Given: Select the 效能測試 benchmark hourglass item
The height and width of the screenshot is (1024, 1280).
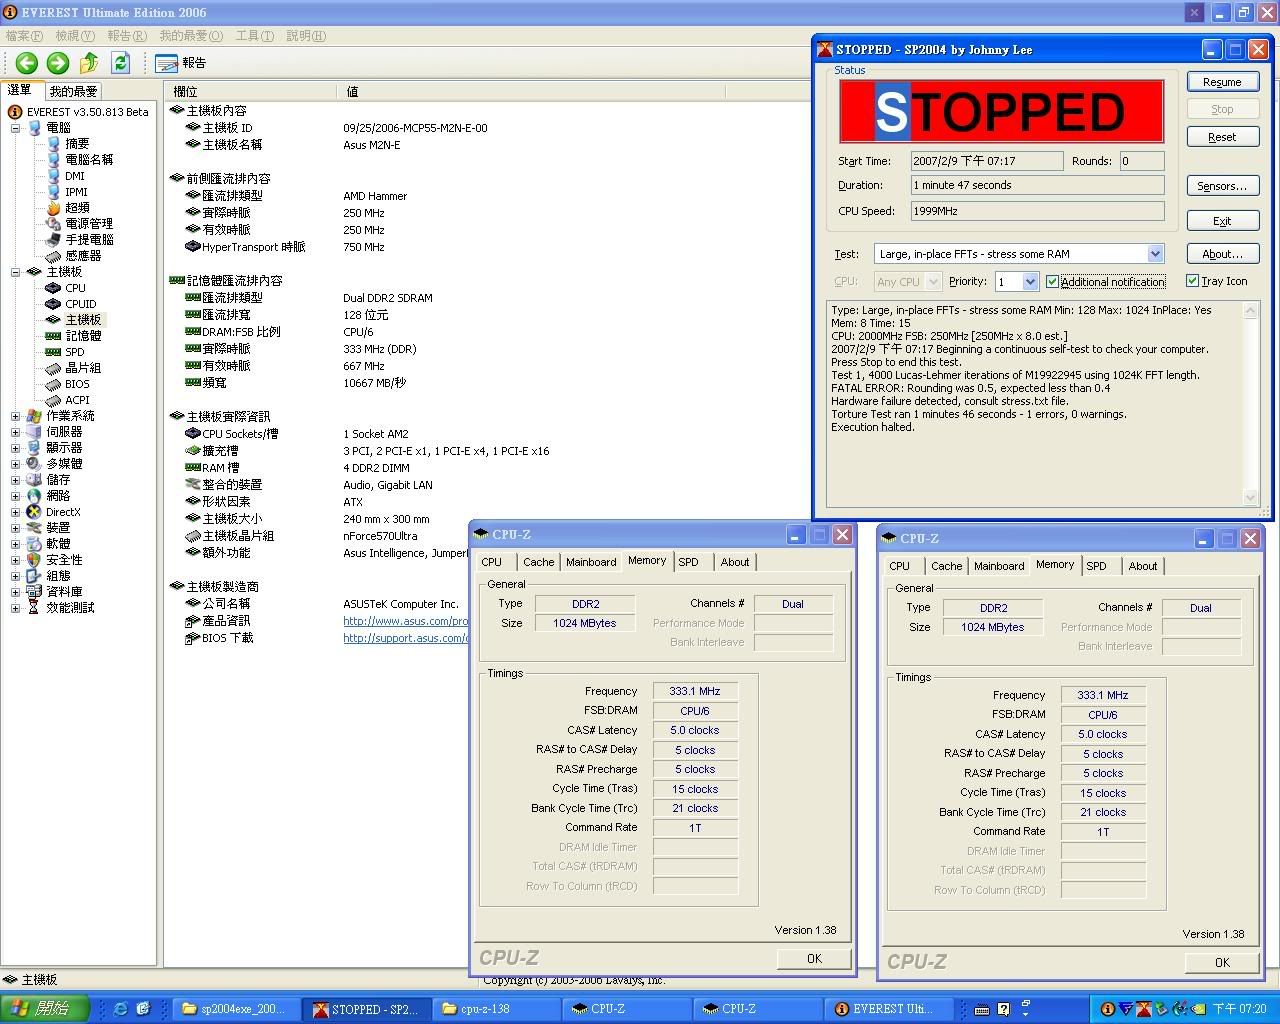Looking at the screenshot, I should (x=69, y=608).
